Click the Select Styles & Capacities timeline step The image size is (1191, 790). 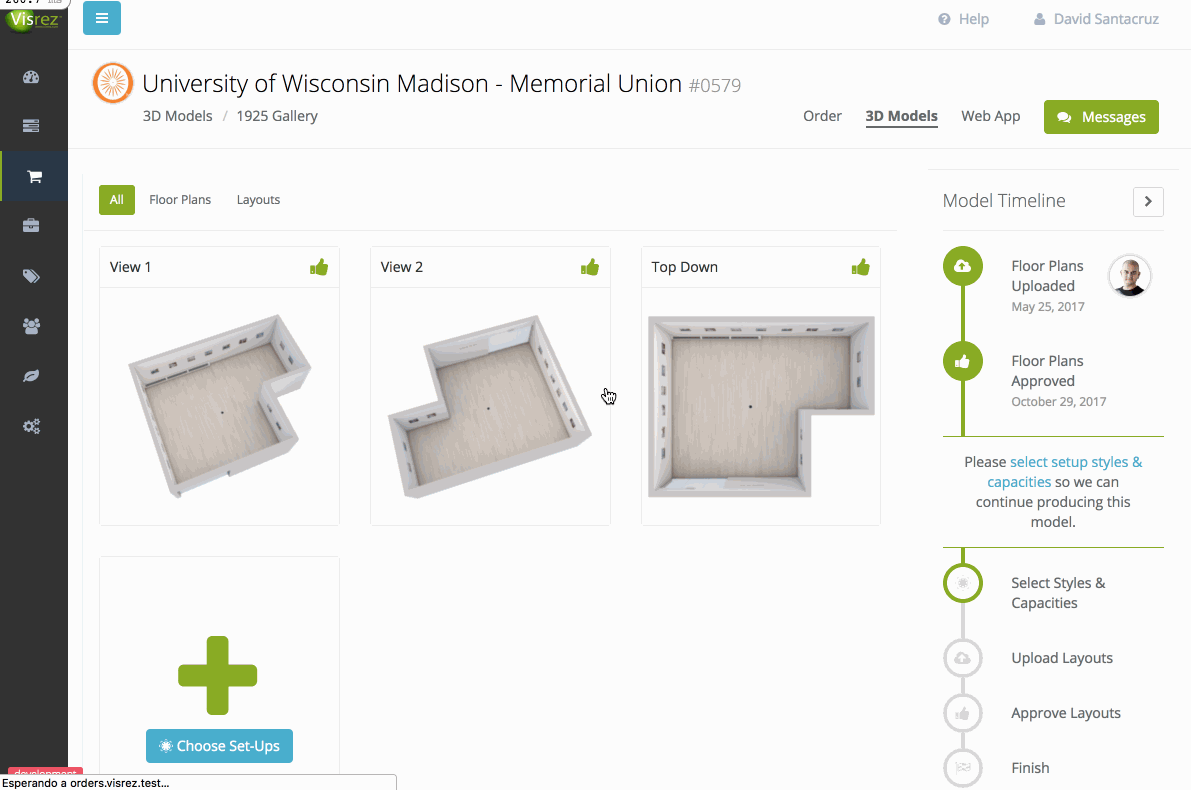[1058, 593]
